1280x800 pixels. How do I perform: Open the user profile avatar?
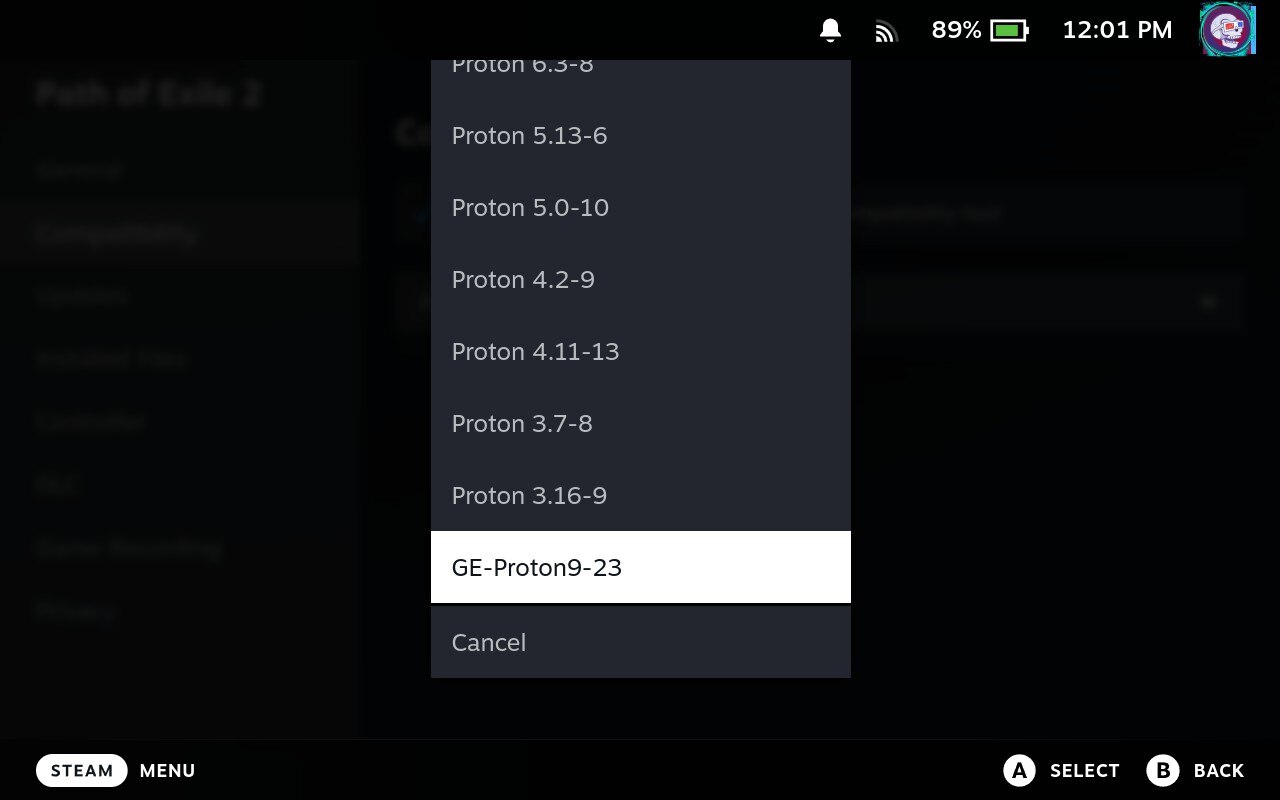coord(1227,29)
